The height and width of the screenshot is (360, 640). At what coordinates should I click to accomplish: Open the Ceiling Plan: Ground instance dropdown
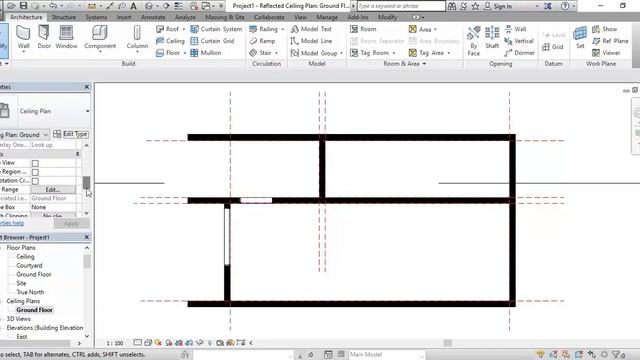click(45, 135)
